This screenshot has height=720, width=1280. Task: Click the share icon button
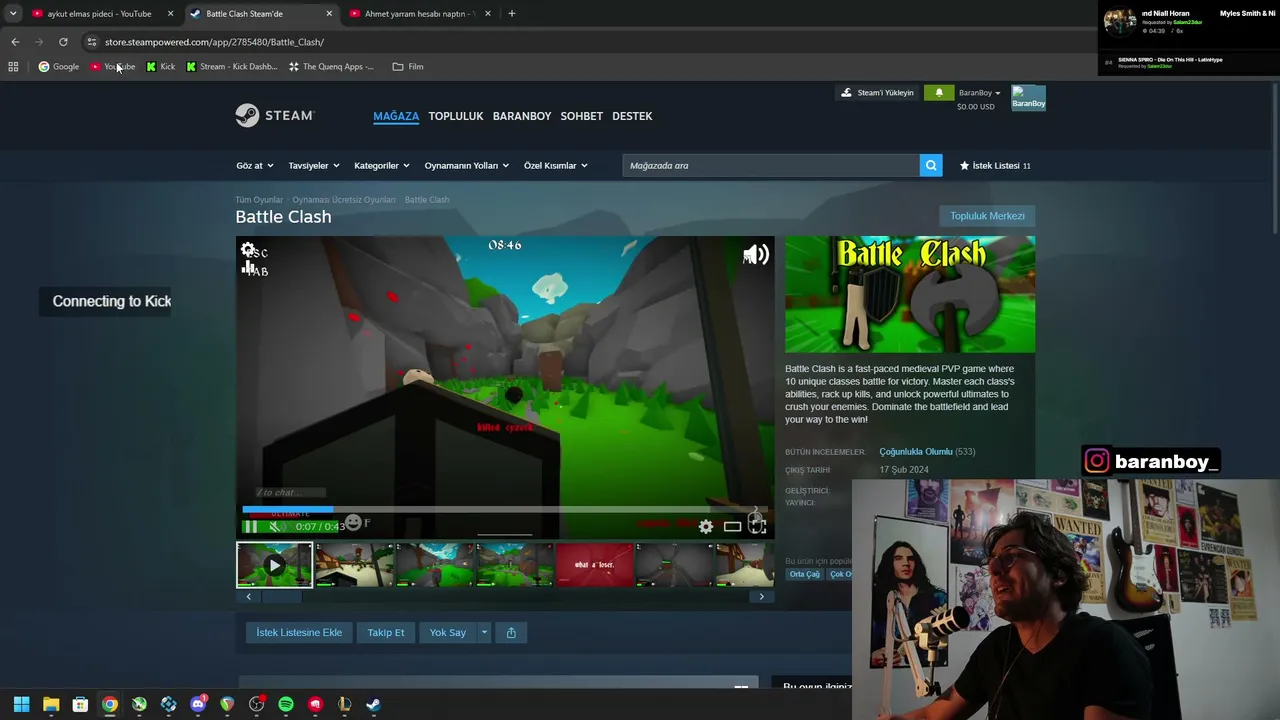[x=511, y=633]
